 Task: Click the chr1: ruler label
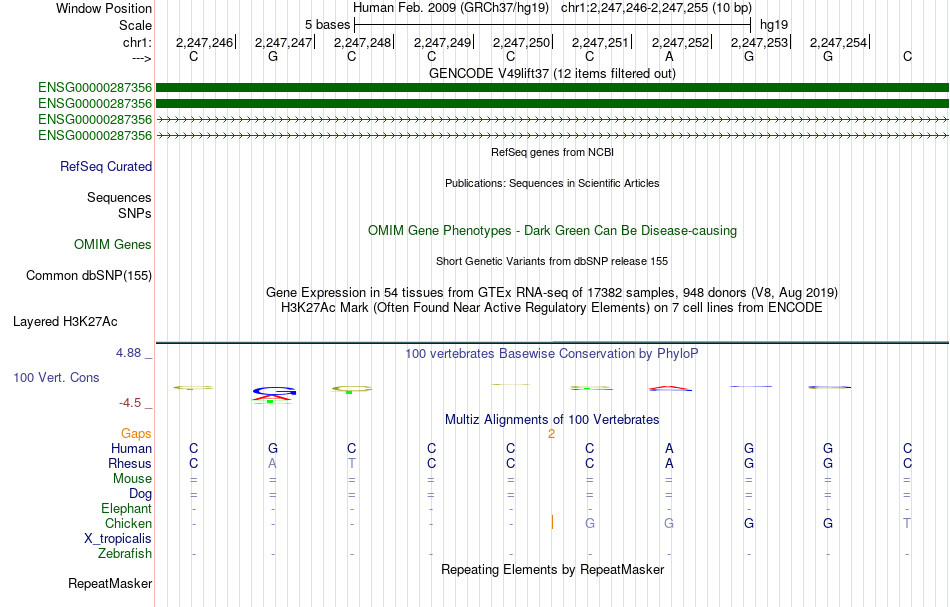[x=137, y=42]
